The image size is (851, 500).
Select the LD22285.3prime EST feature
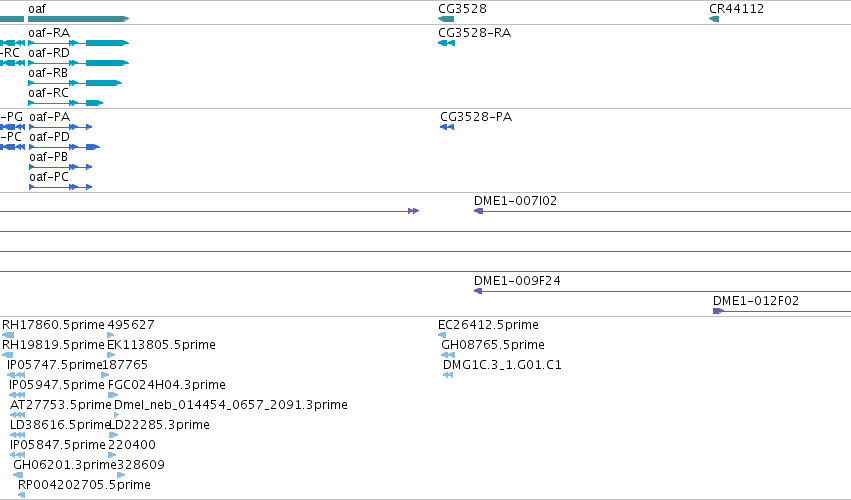tap(113, 435)
